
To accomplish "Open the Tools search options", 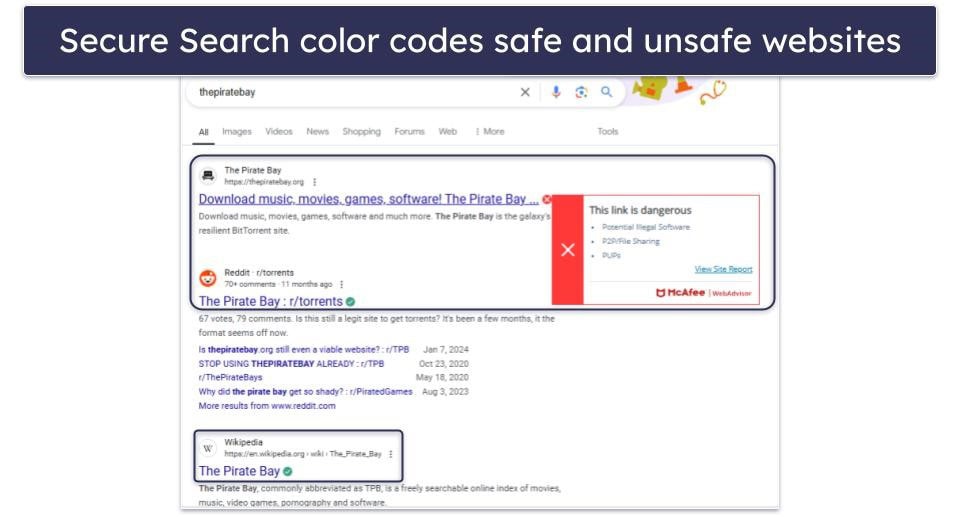I will (x=608, y=131).
